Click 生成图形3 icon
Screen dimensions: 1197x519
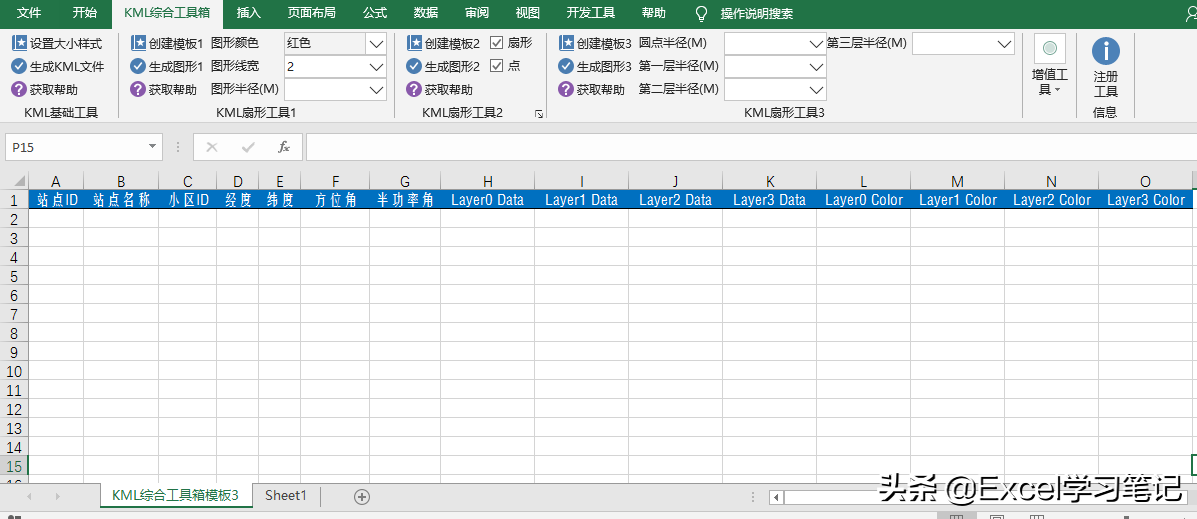point(566,66)
